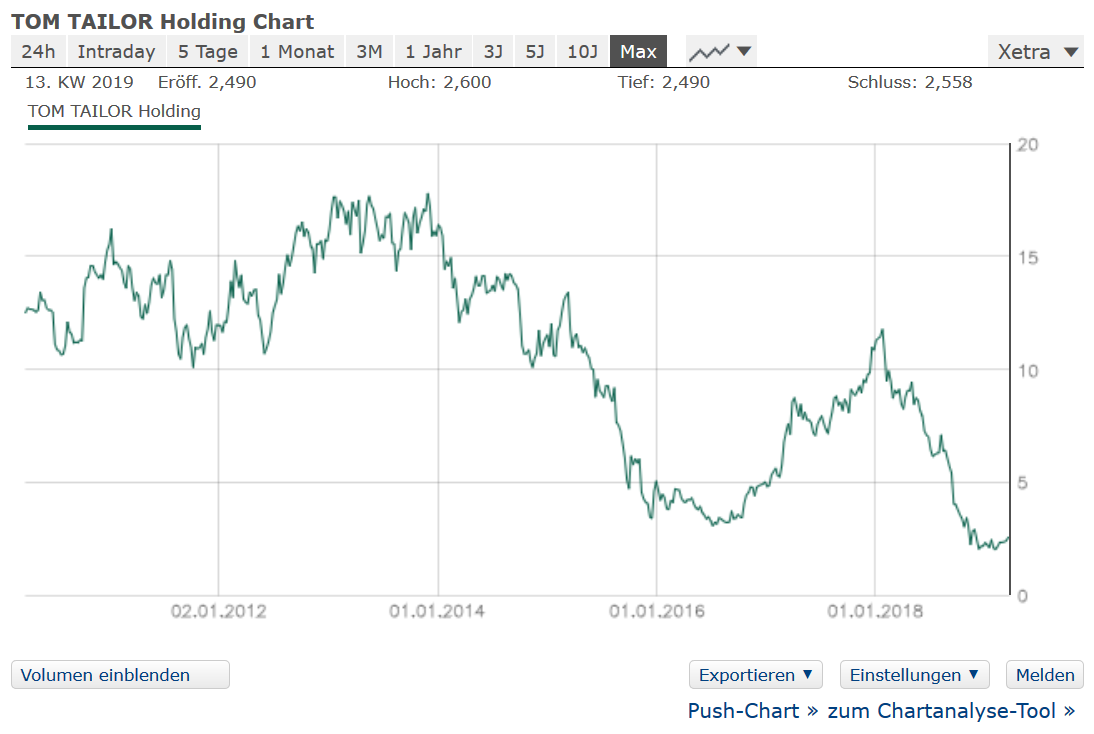Select the 5J range tab
The height and width of the screenshot is (734, 1094).
tap(535, 52)
